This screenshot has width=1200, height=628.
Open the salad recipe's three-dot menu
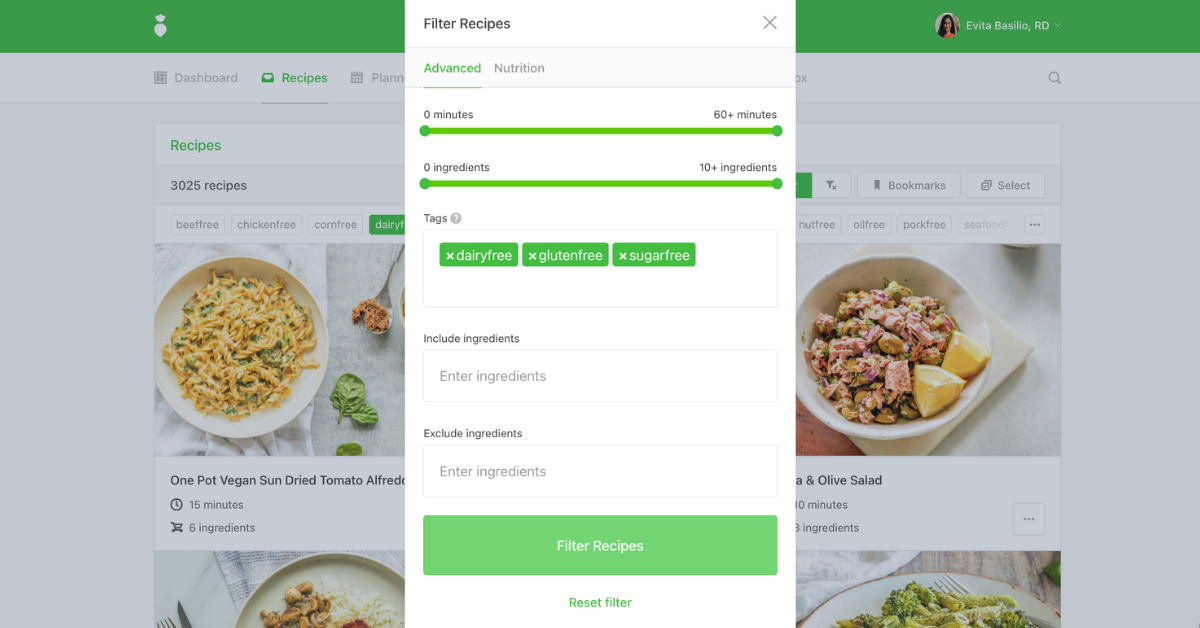[1028, 519]
